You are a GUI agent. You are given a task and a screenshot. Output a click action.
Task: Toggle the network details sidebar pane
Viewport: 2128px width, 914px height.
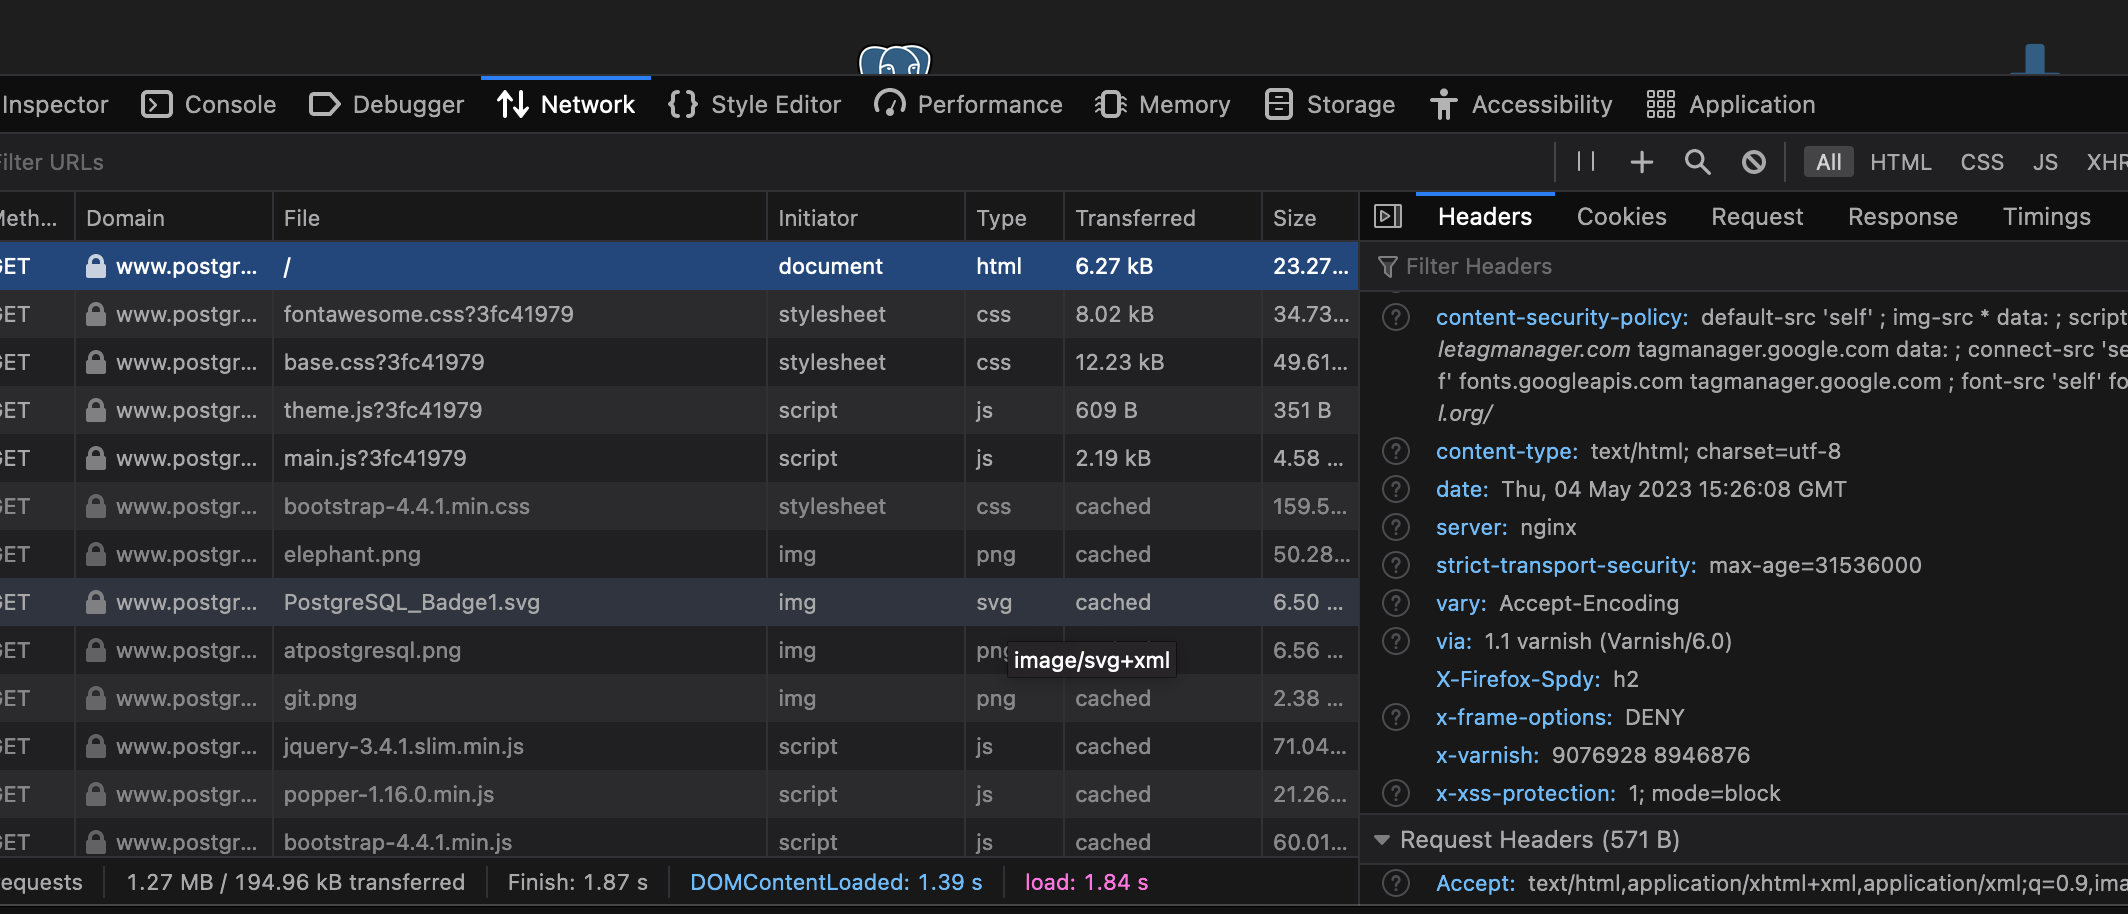(x=1388, y=217)
